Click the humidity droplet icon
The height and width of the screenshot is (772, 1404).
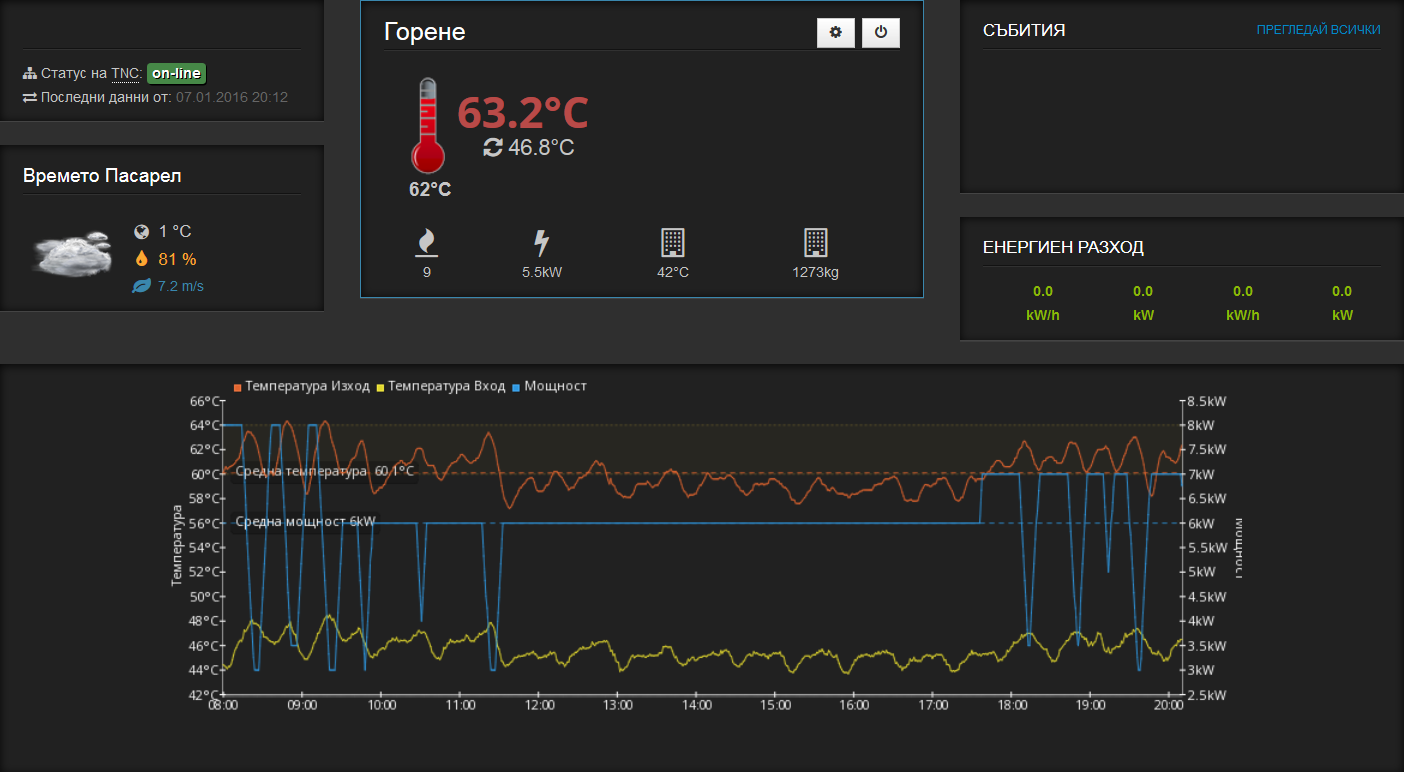[142, 259]
